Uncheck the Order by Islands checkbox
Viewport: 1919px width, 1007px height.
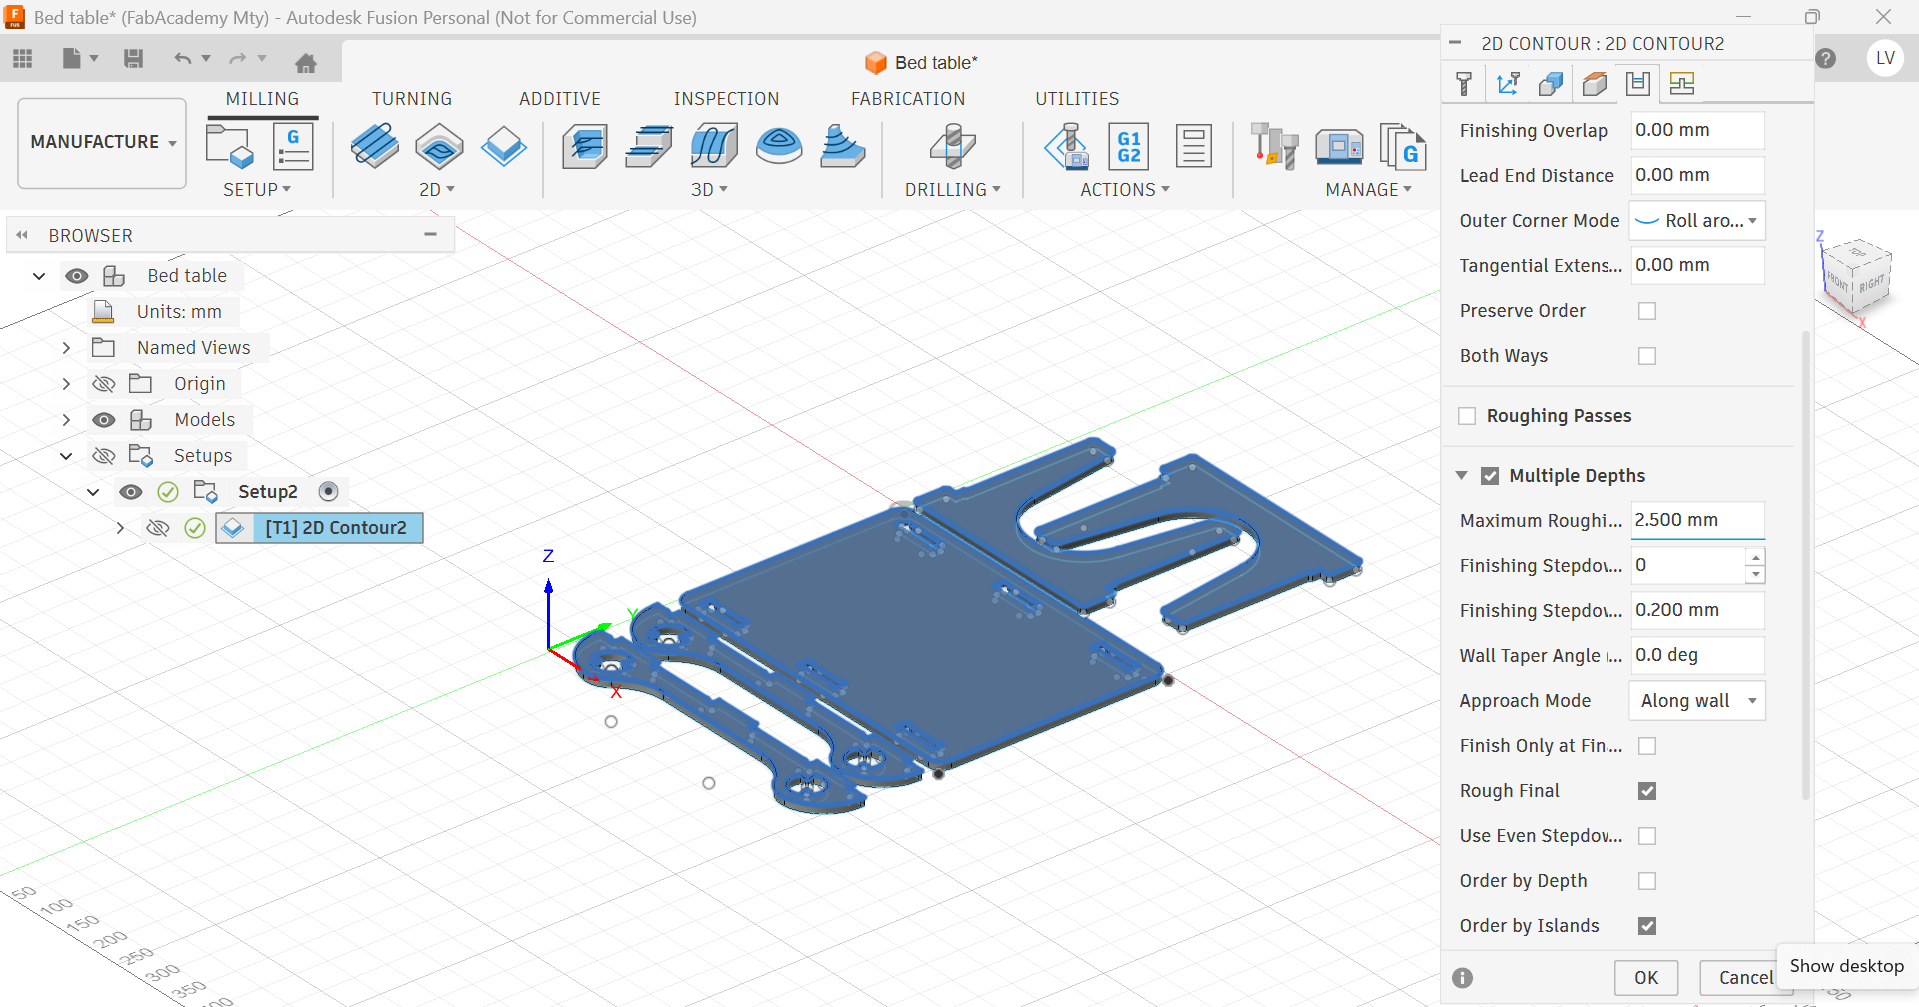tap(1647, 926)
